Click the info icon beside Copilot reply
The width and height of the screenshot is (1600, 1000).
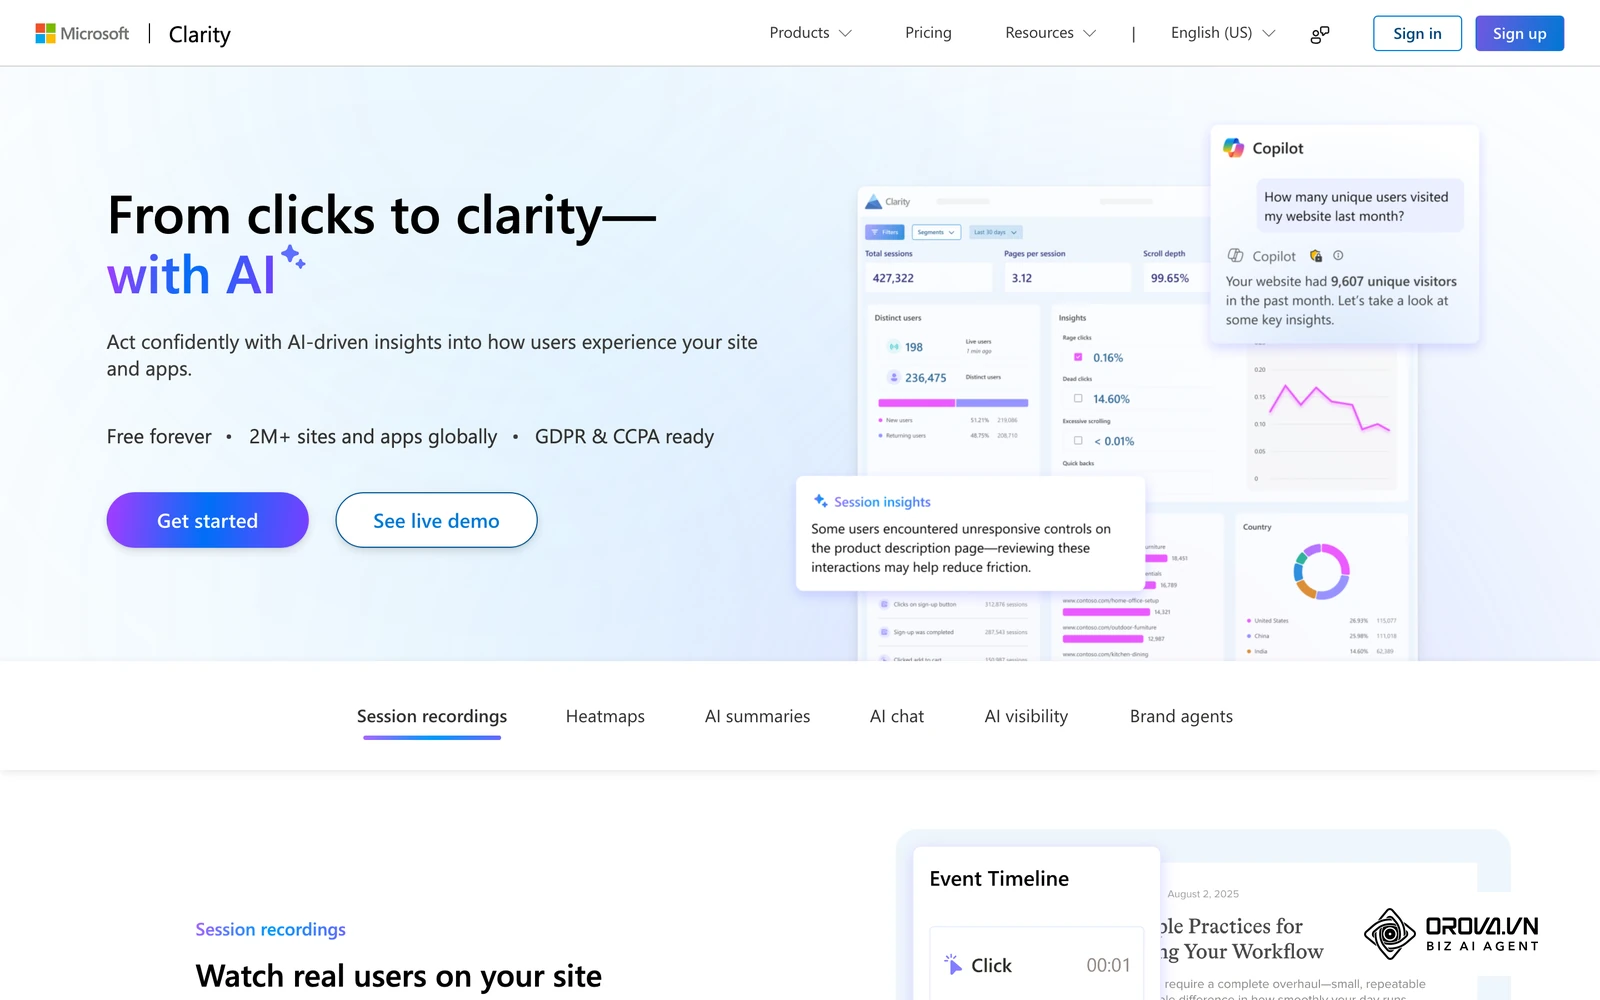tap(1338, 255)
